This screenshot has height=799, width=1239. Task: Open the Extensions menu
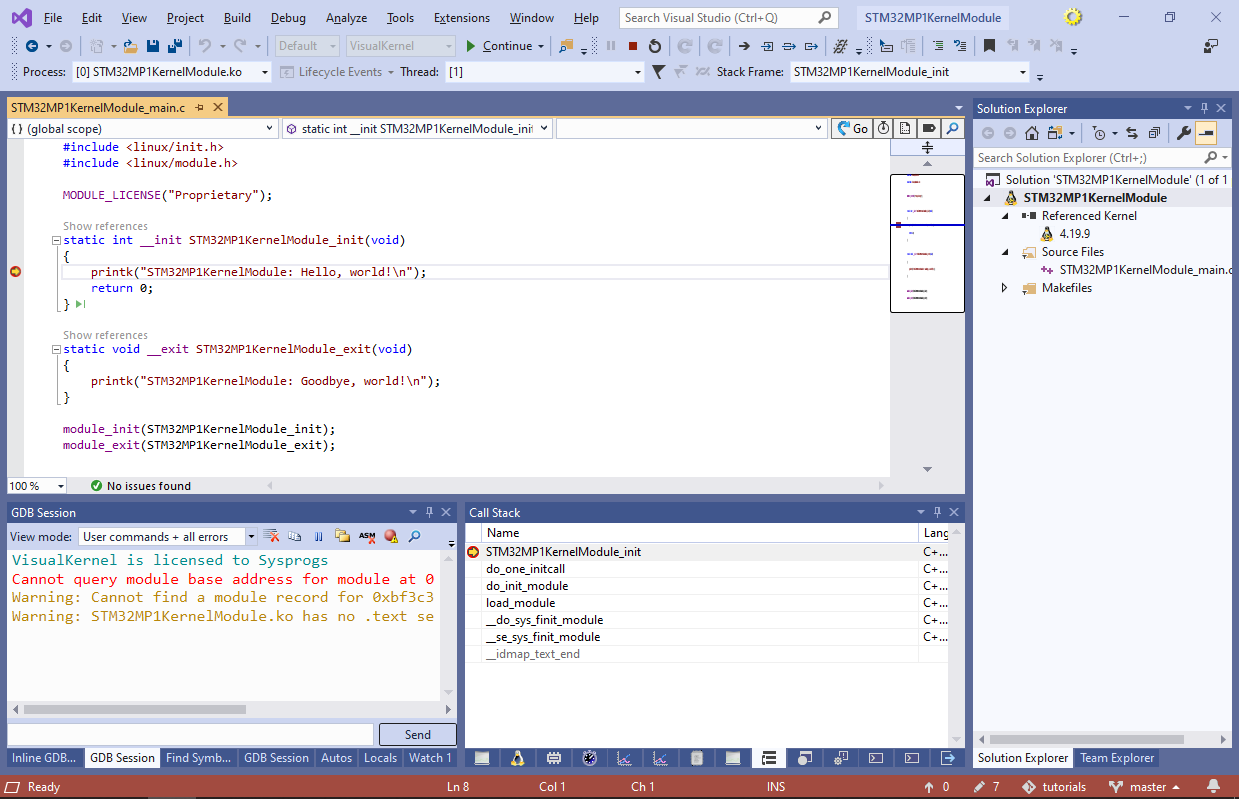pos(462,18)
